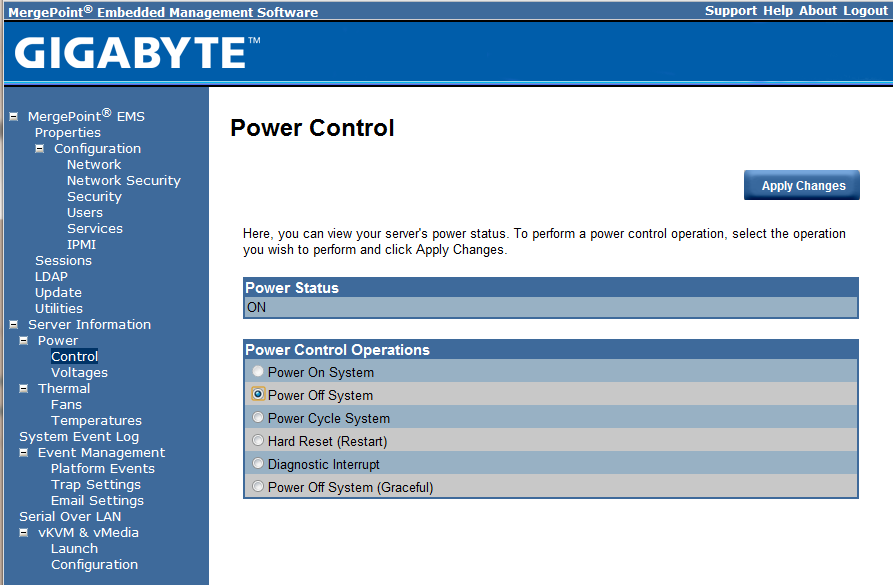
Task: Collapse the MergePoint EMS tree node
Action: 14,117
